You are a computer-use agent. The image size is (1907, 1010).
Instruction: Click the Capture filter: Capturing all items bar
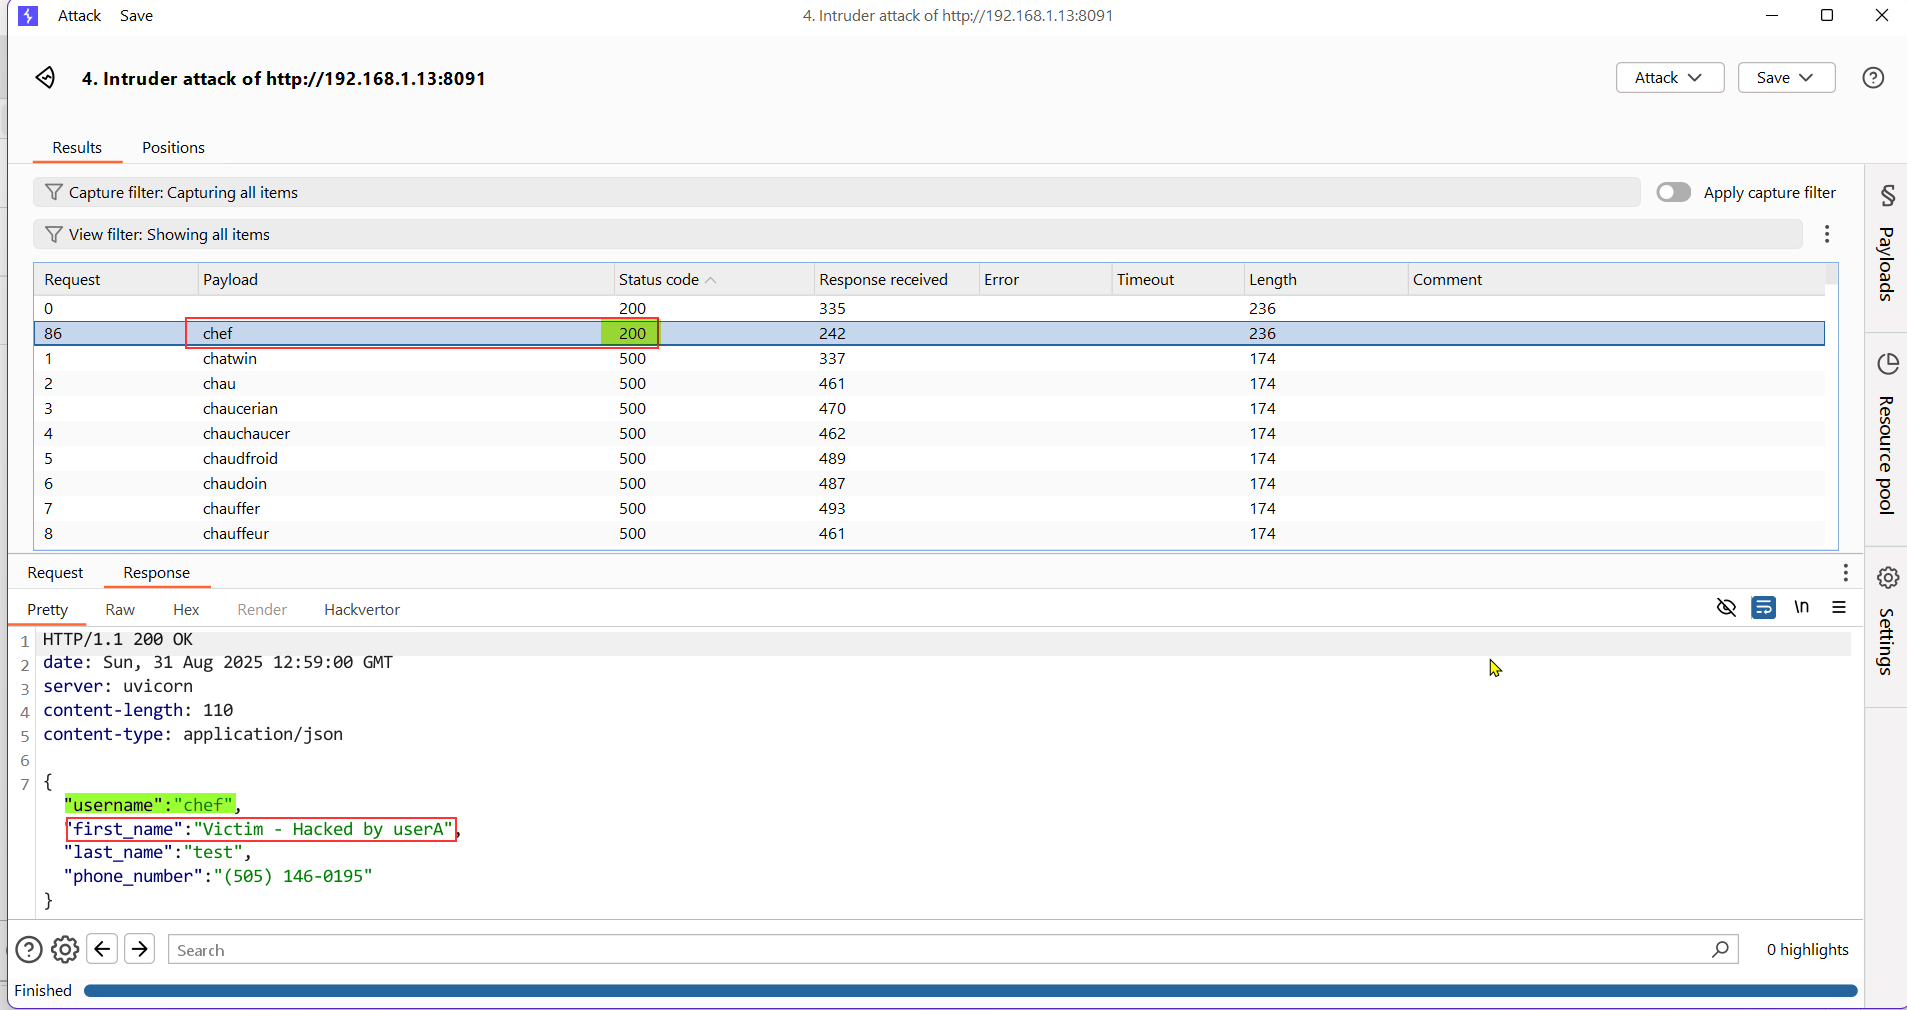(x=836, y=192)
